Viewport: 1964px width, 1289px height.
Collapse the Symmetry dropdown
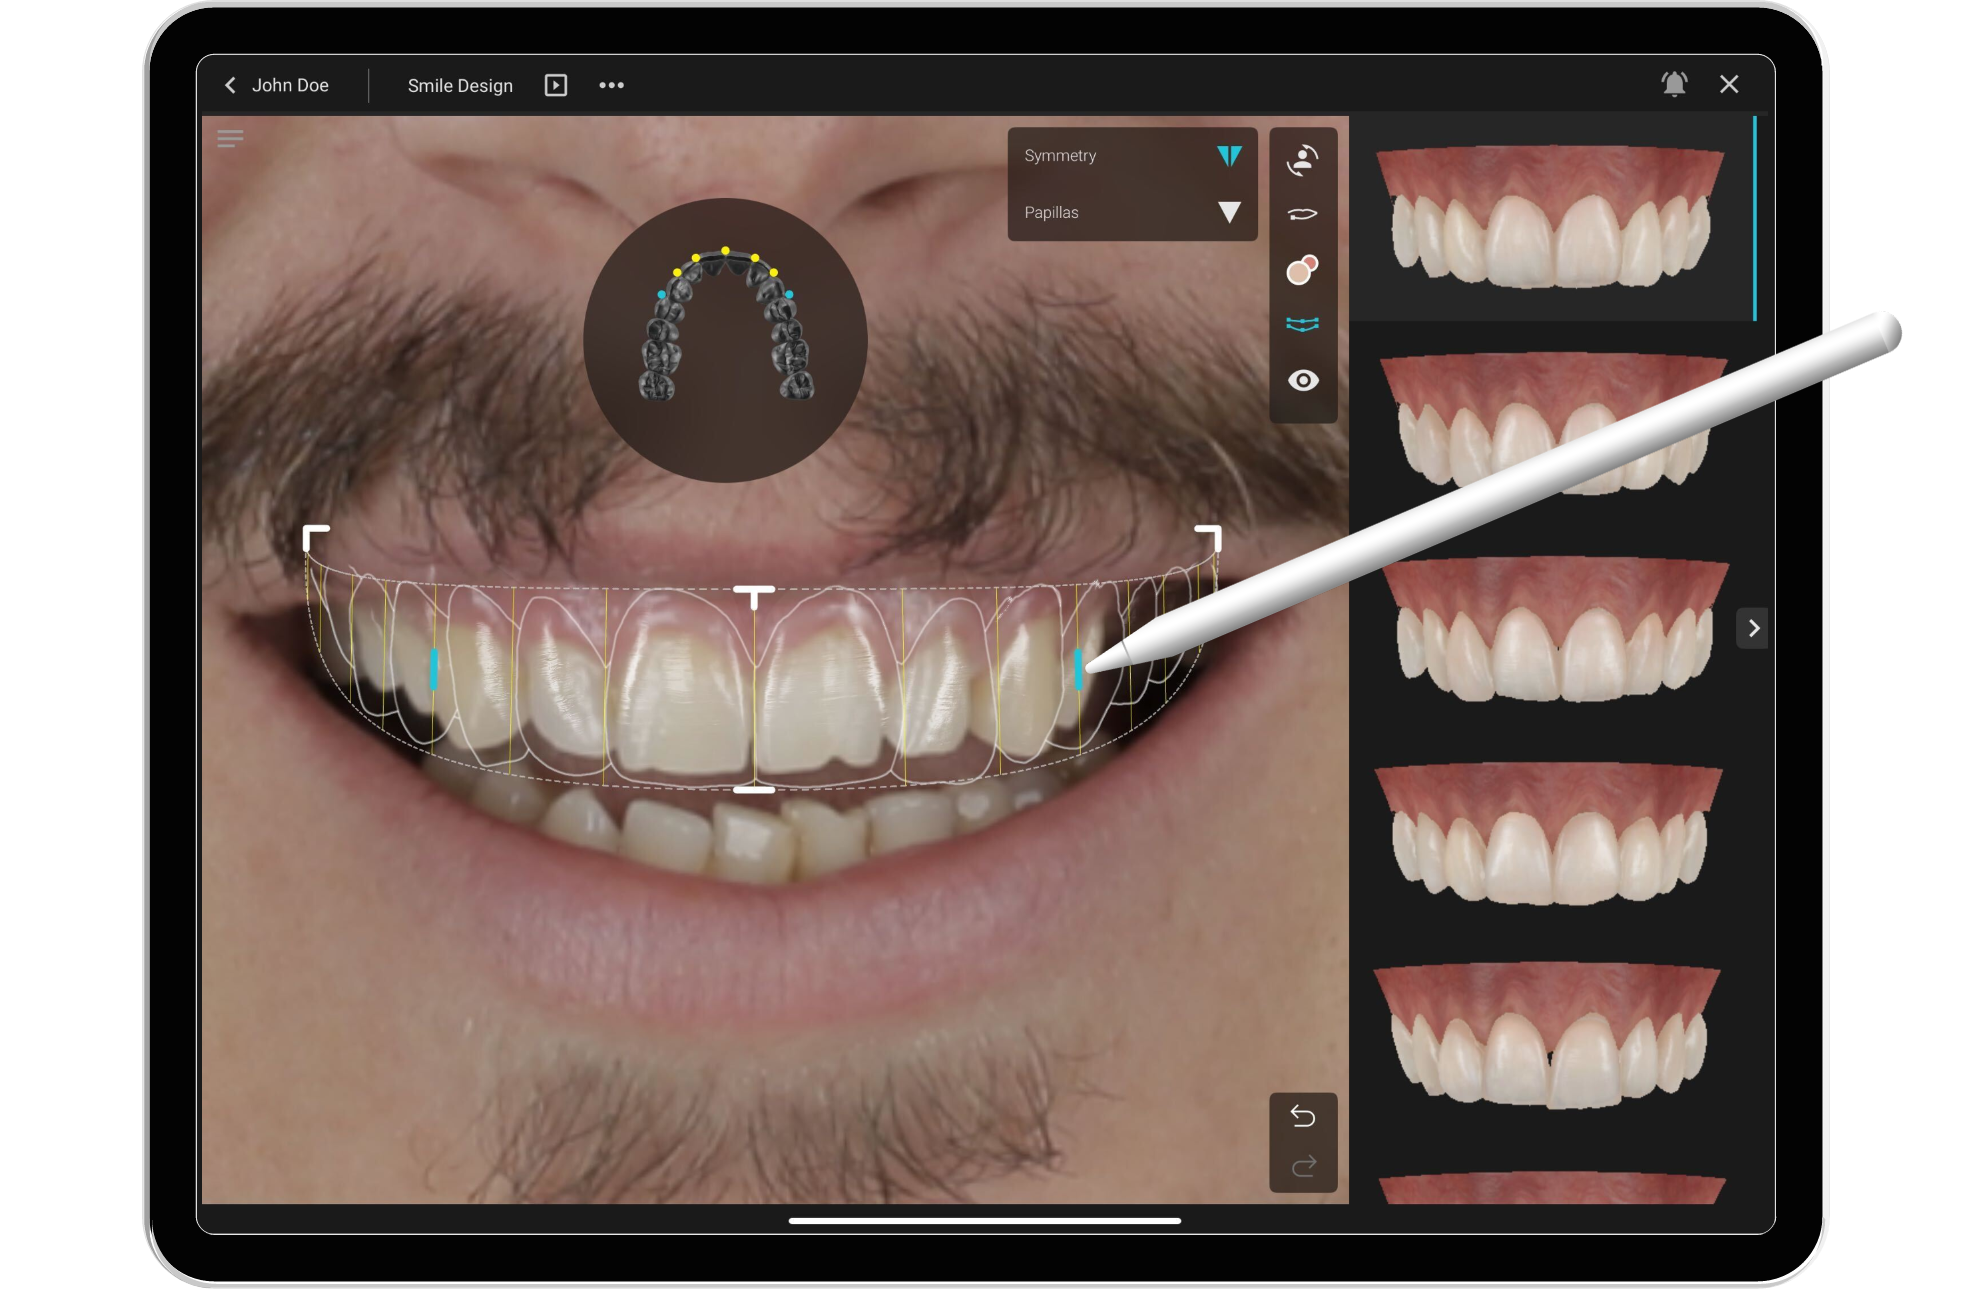[x=1229, y=155]
